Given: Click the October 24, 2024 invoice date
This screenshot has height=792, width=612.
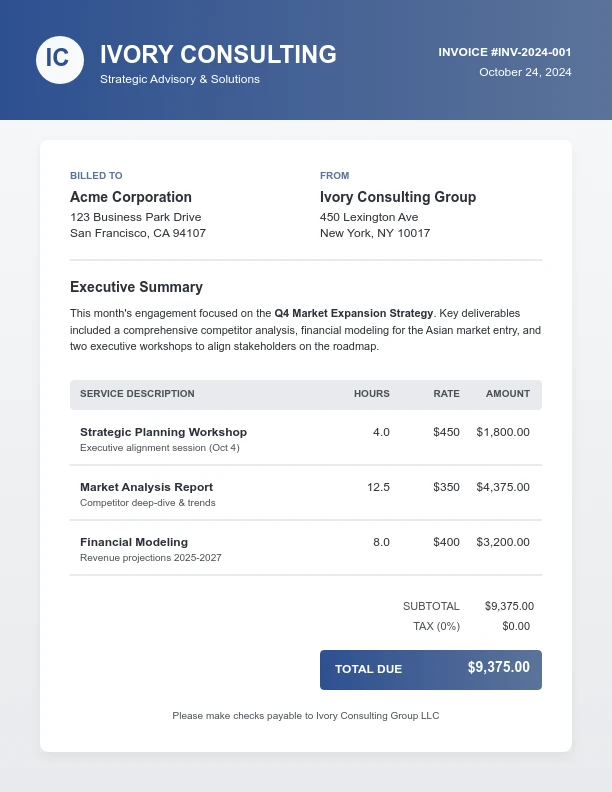Looking at the screenshot, I should 525,72.
